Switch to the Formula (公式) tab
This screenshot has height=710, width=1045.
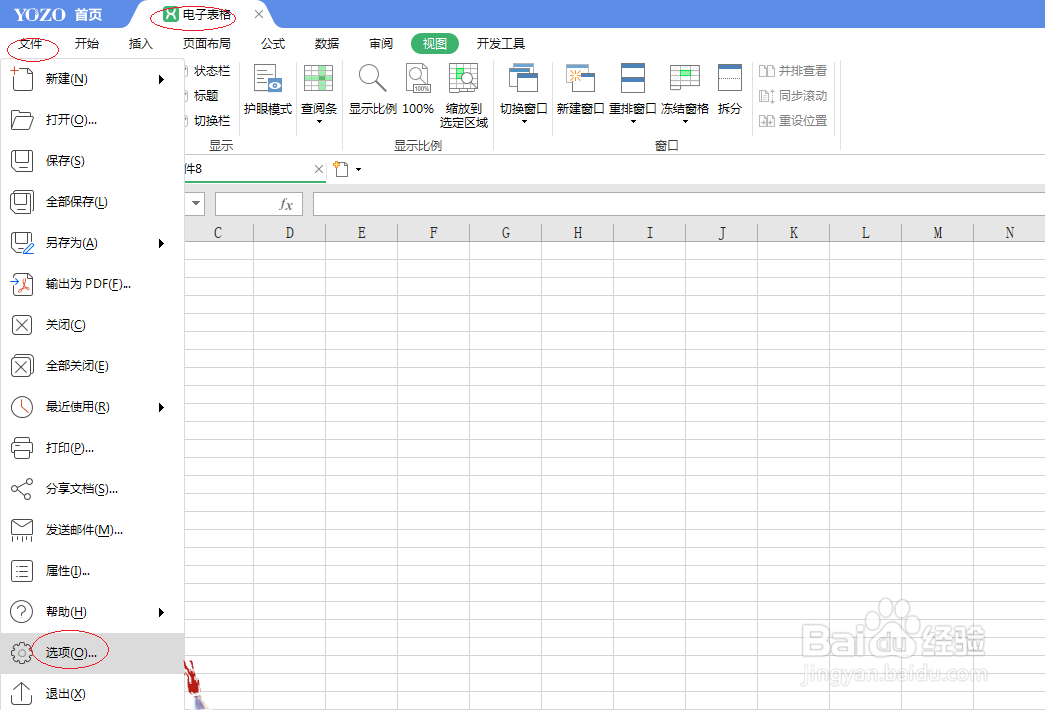point(273,43)
